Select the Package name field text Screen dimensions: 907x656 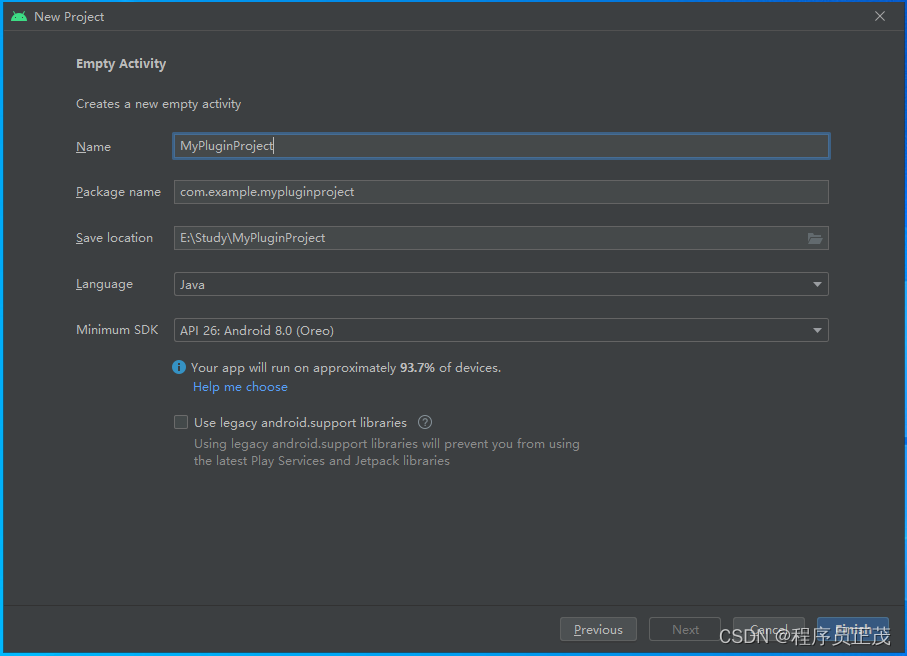point(500,192)
